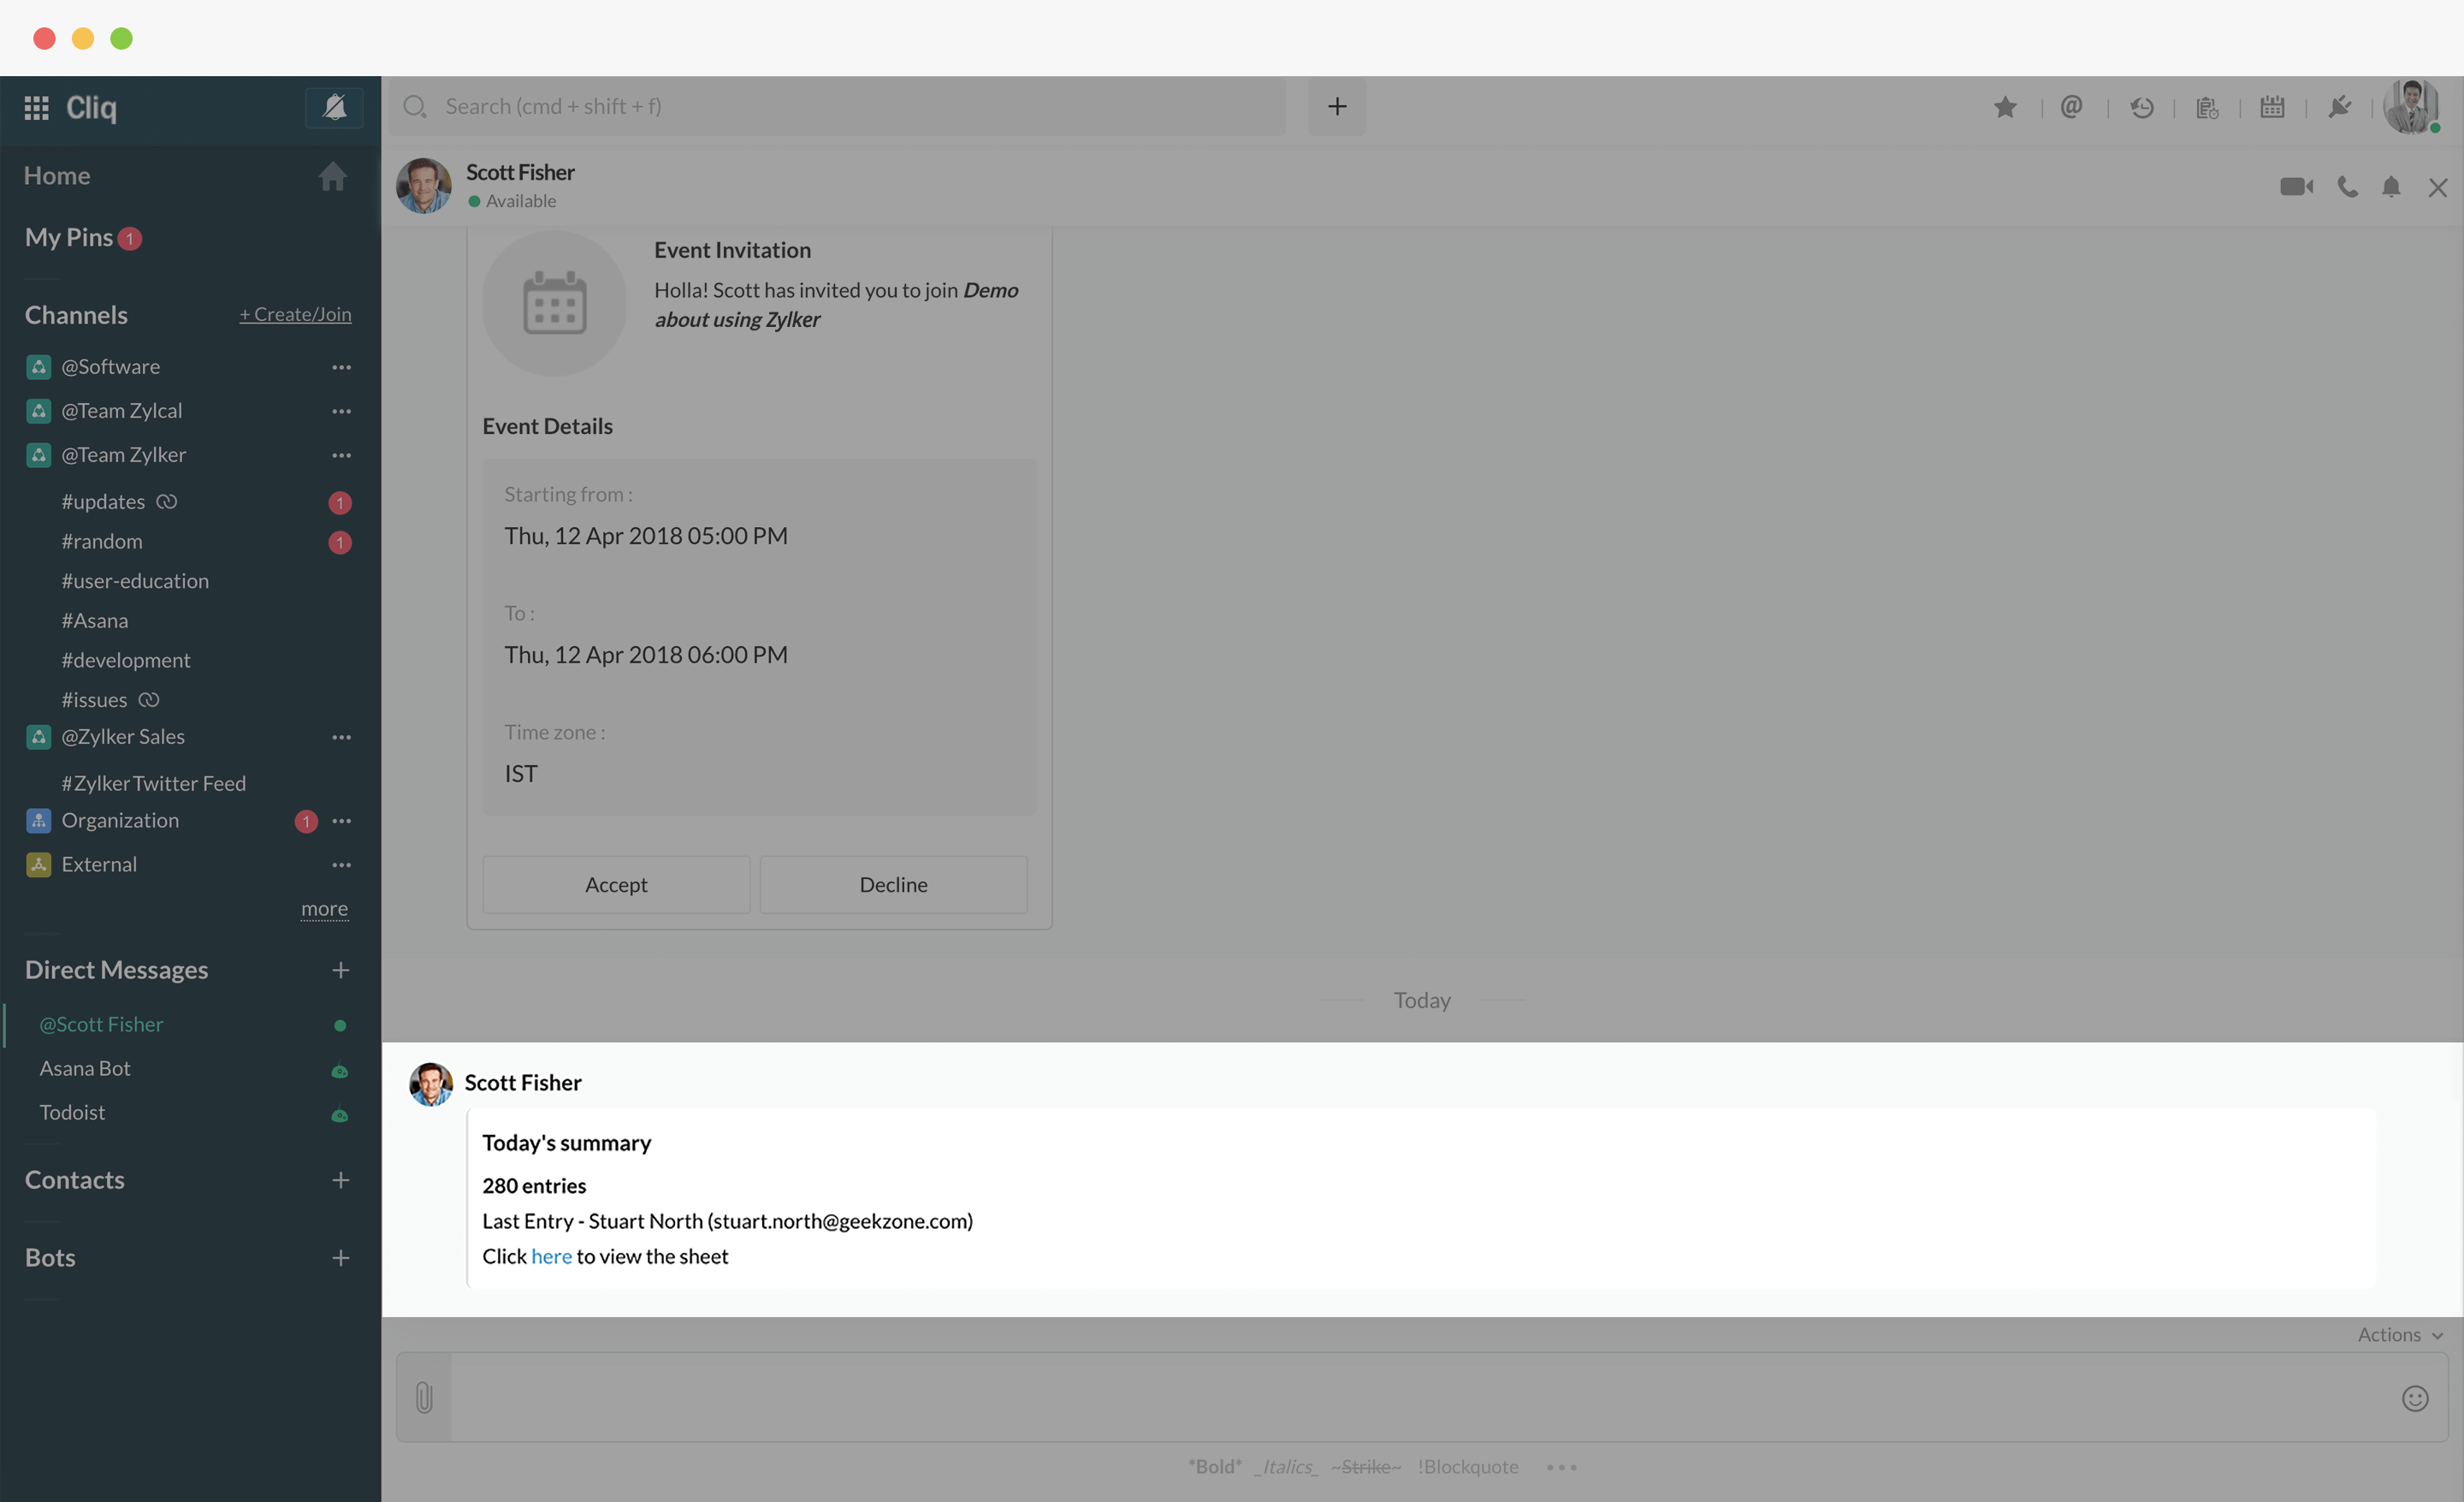Click in the search bar
The image size is (2464, 1502).
click(x=840, y=106)
